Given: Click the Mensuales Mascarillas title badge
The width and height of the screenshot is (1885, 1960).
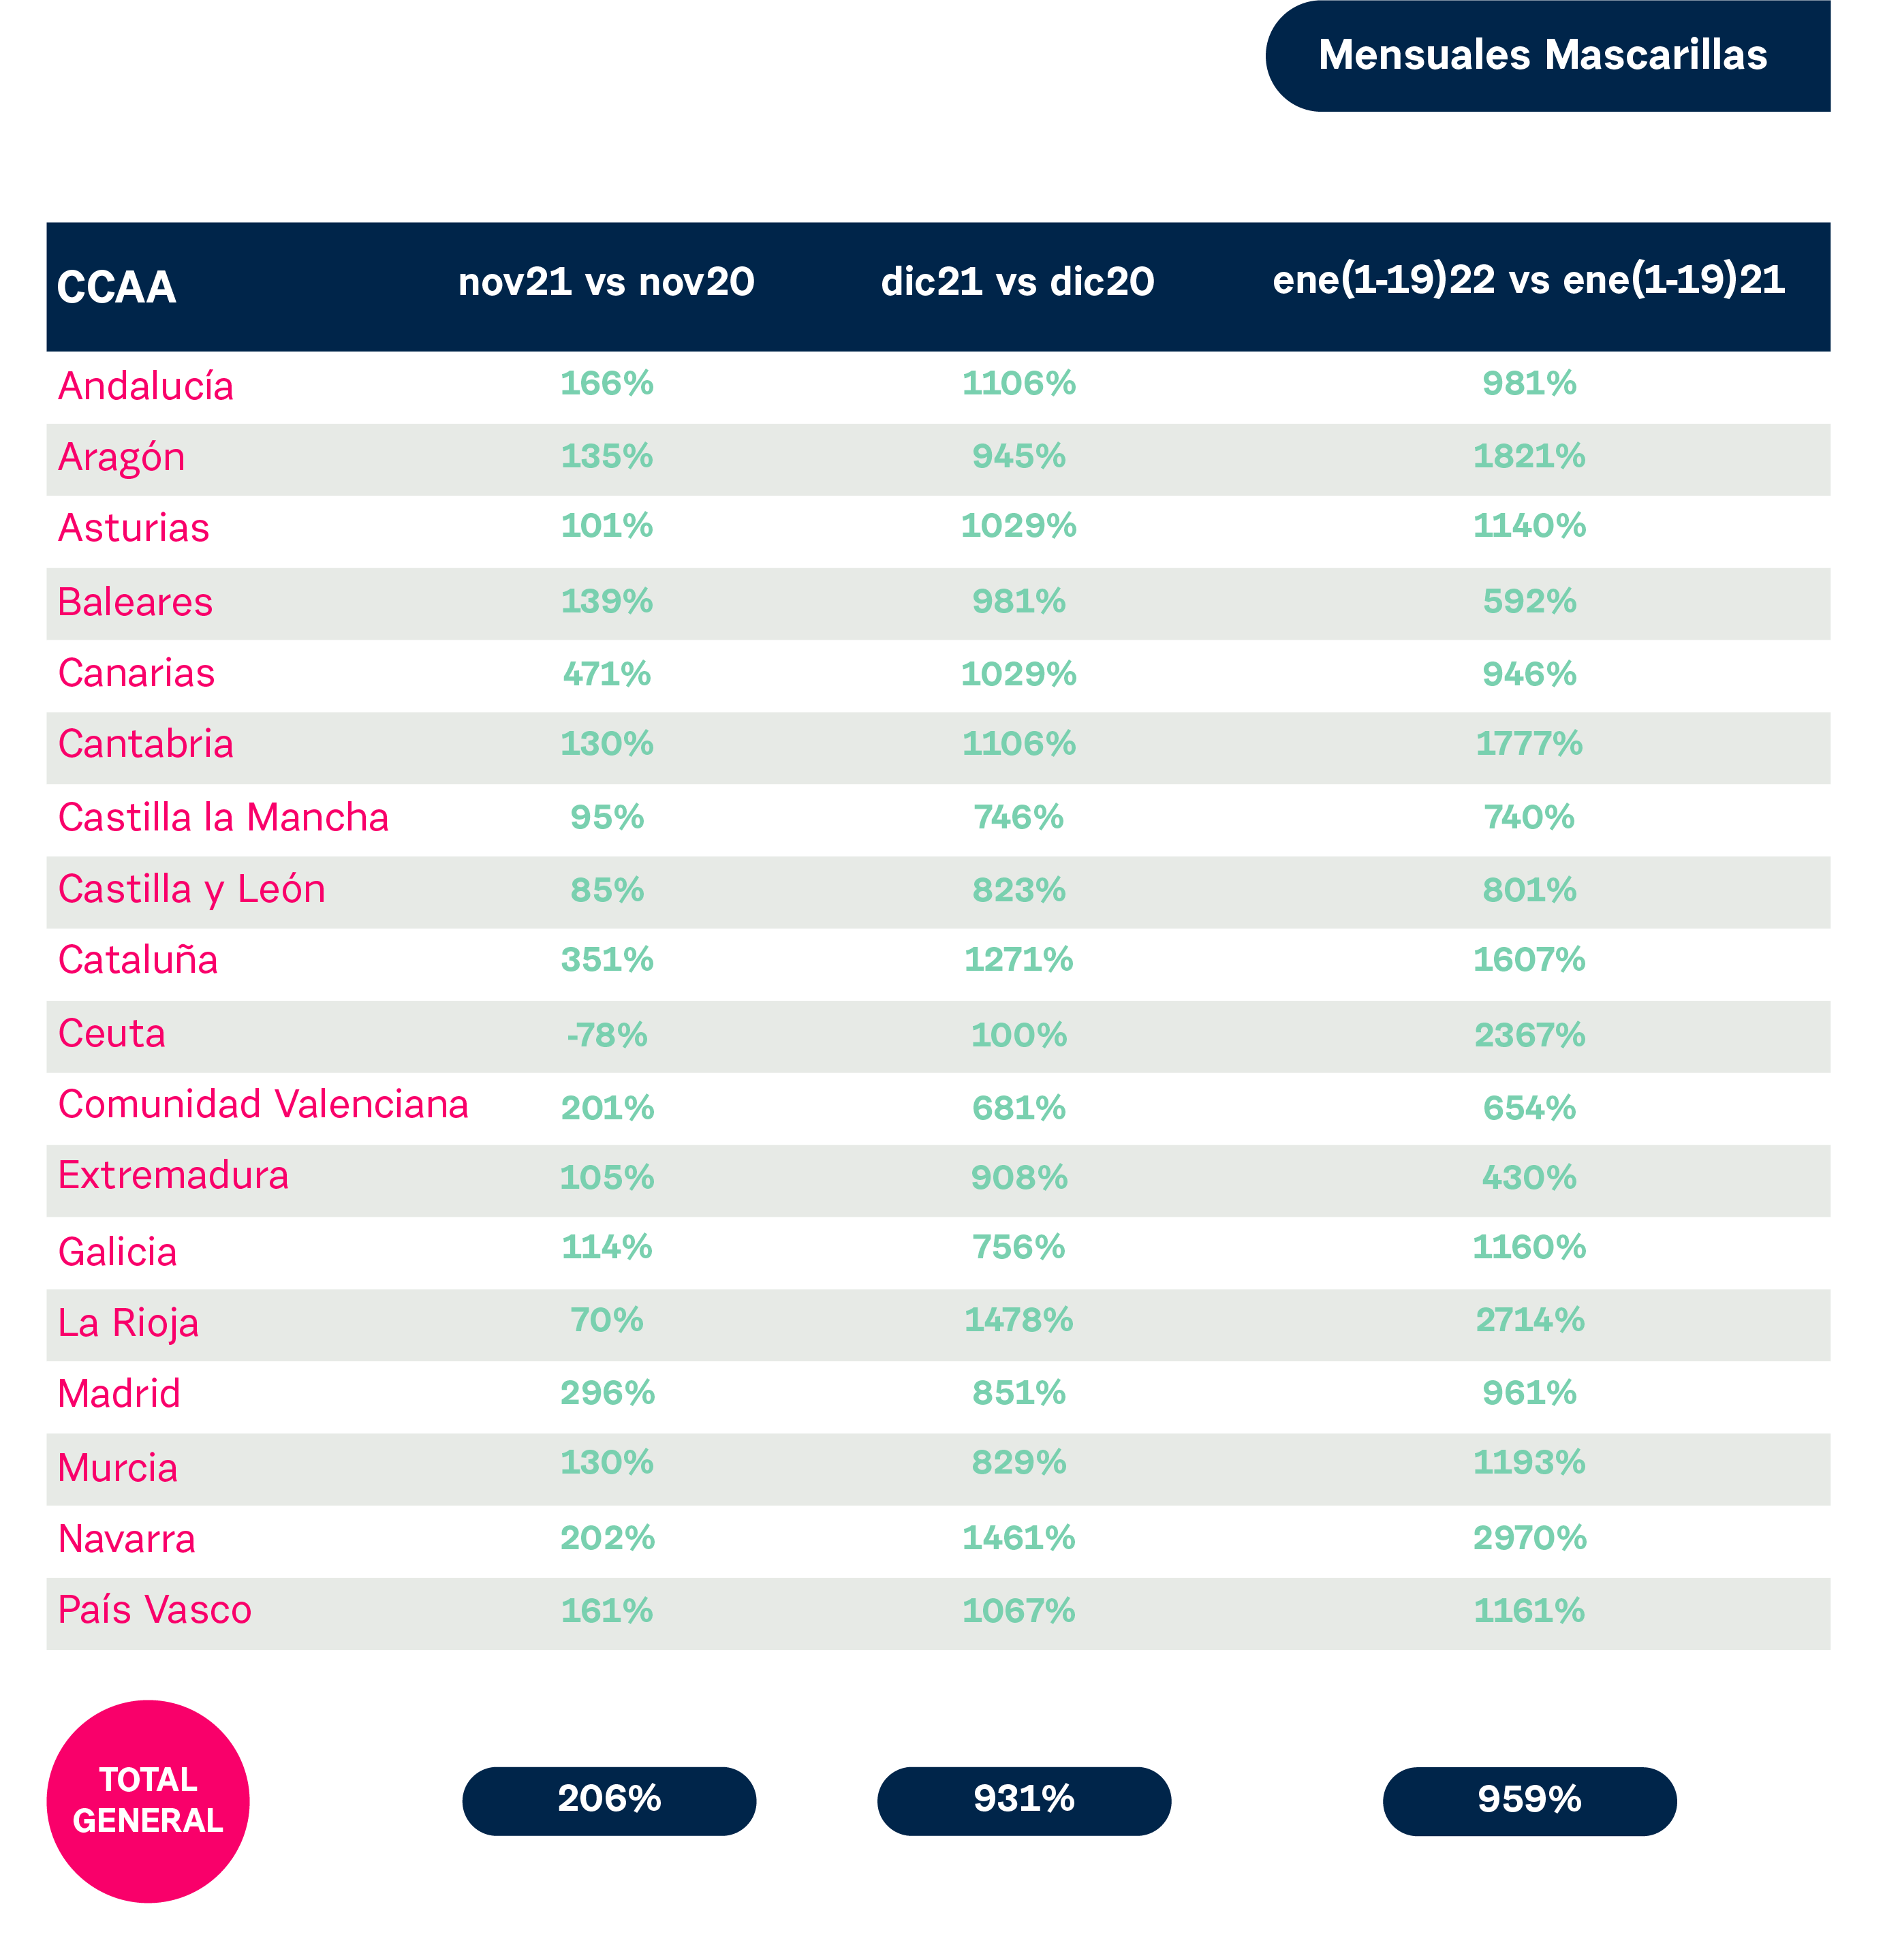Looking at the screenshot, I should coord(1547,56).
